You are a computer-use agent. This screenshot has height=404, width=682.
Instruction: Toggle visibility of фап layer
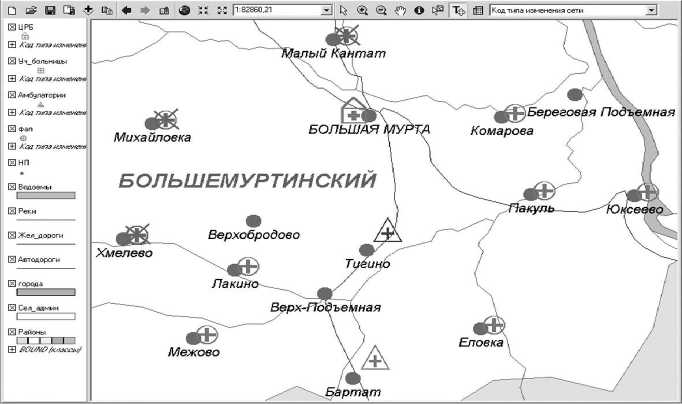(12, 129)
